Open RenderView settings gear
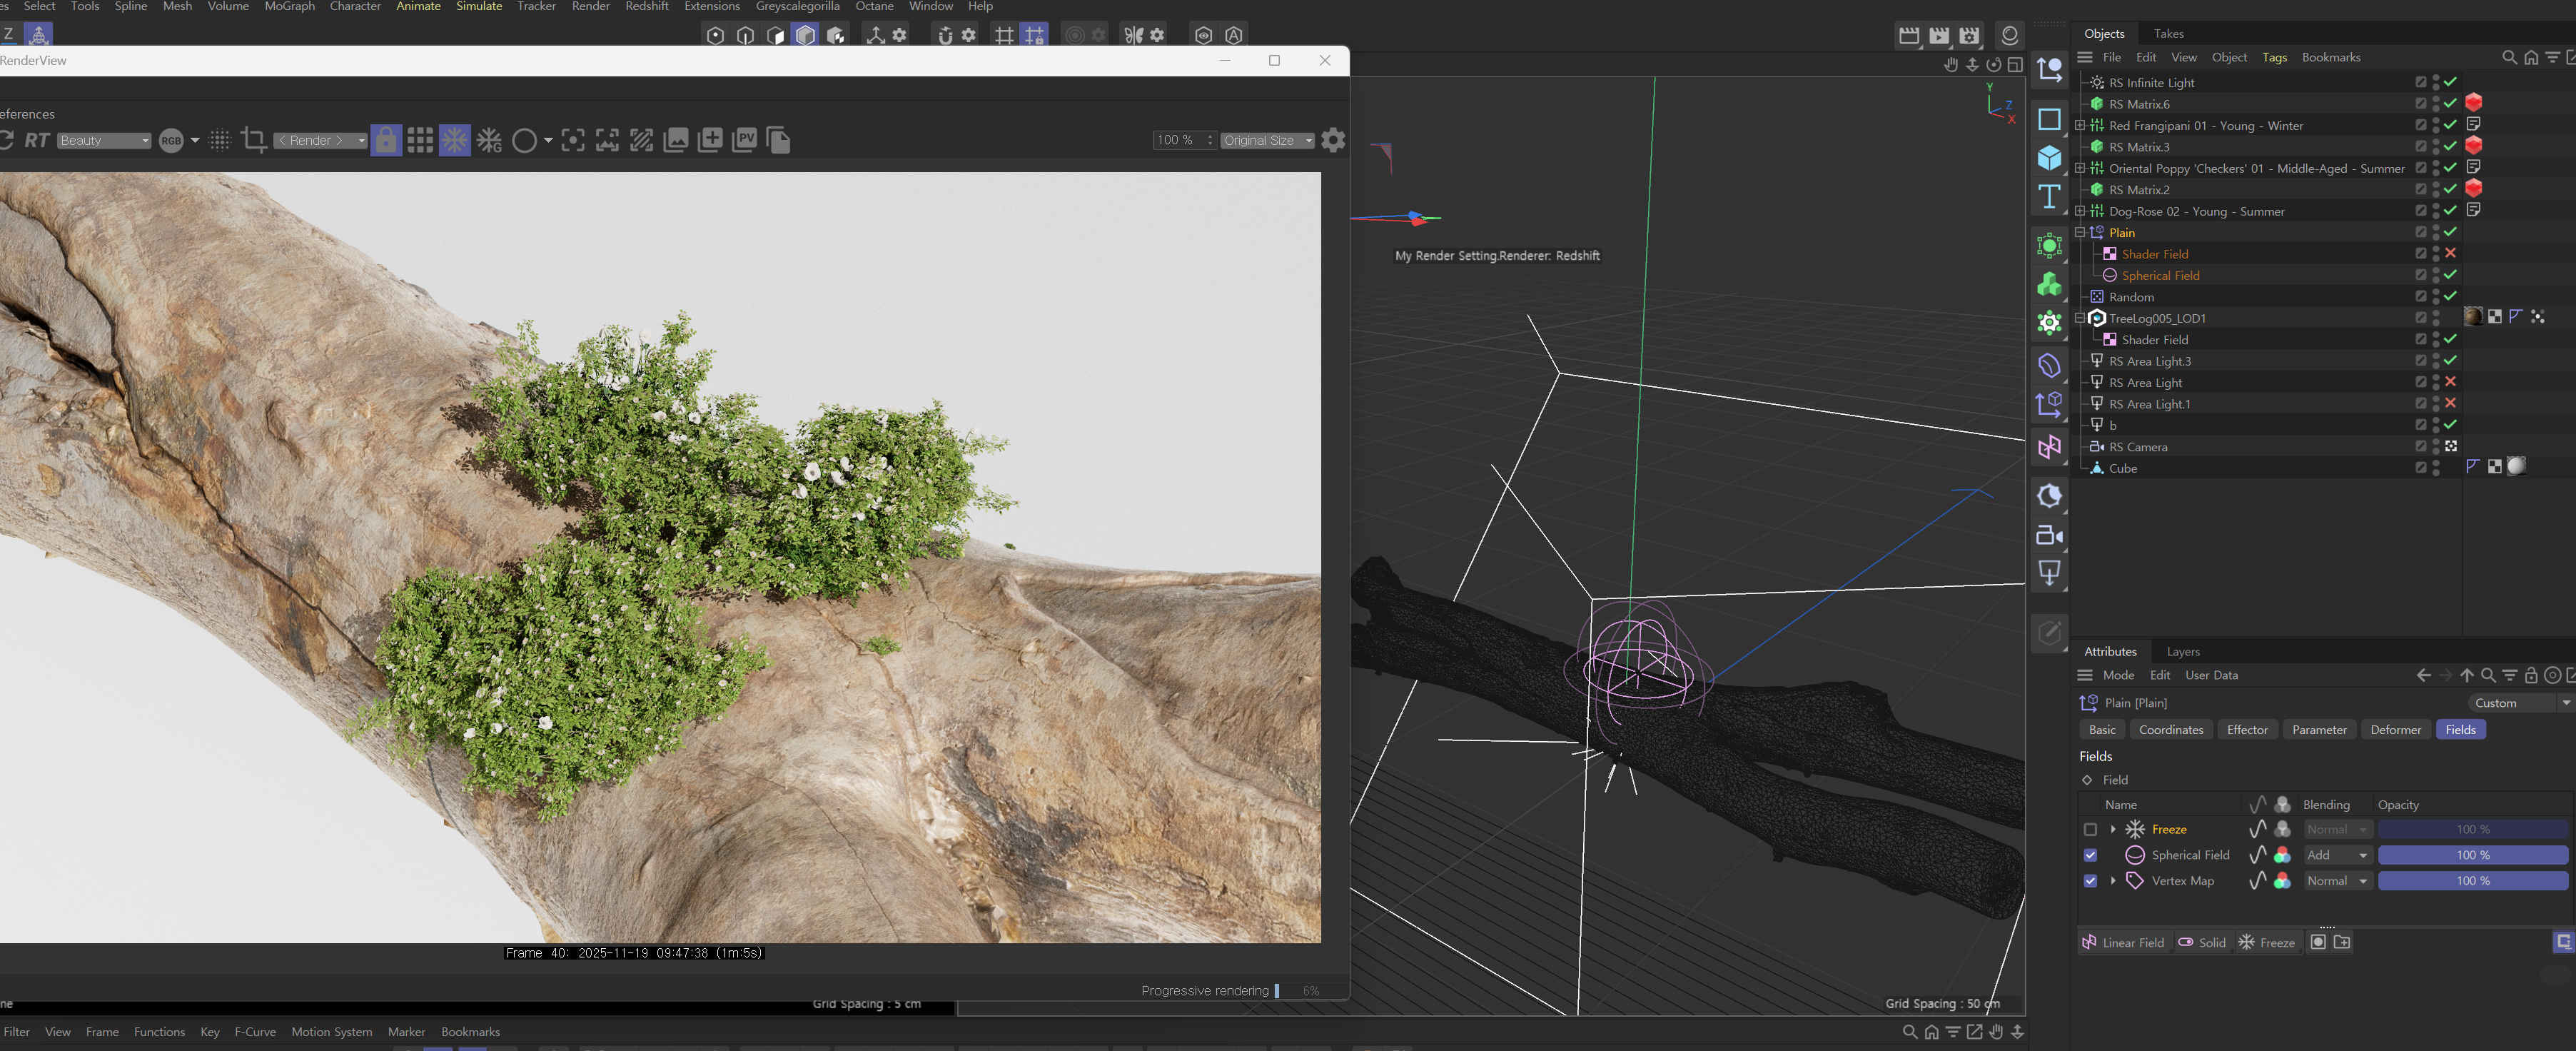 [1333, 140]
